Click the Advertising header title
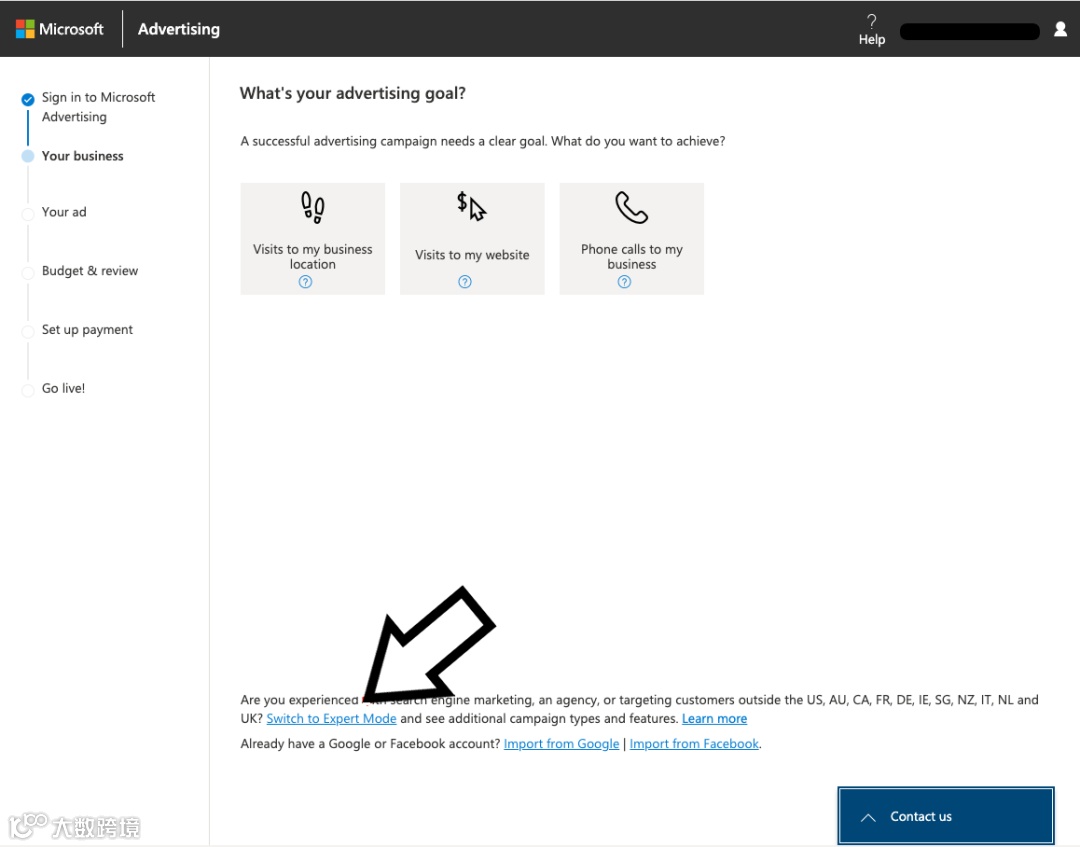The width and height of the screenshot is (1080, 847). 178,29
